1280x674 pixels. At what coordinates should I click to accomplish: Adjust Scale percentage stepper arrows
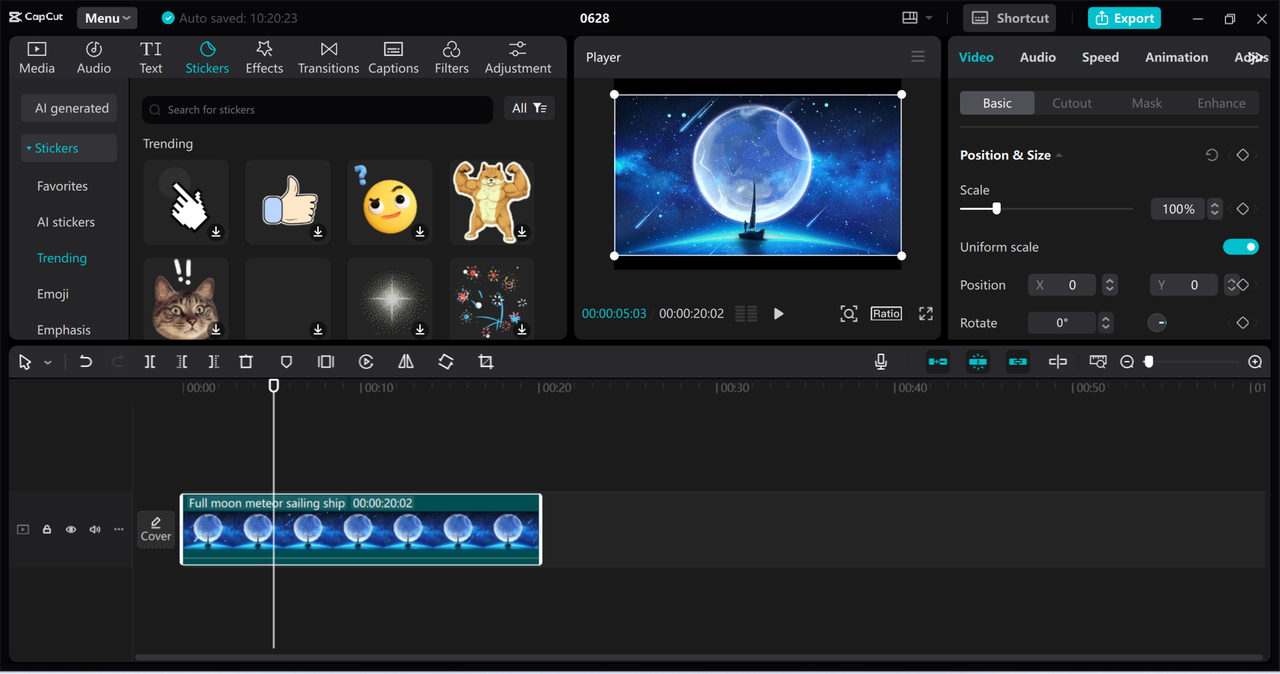1215,209
